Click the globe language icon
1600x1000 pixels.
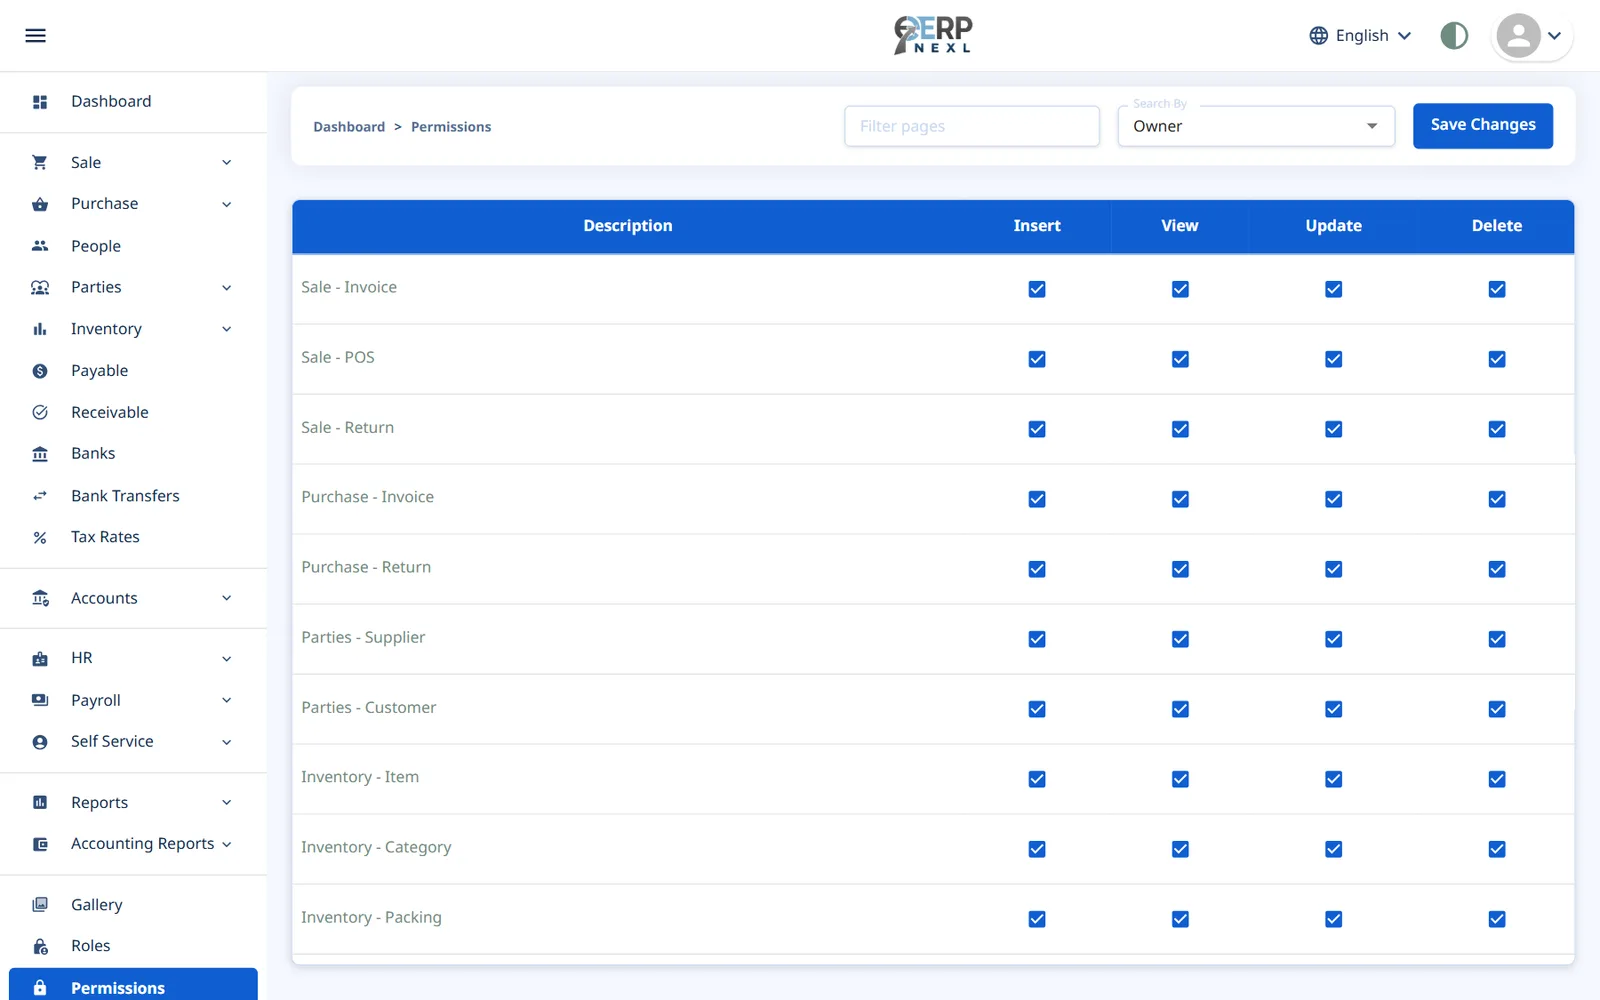tap(1318, 36)
